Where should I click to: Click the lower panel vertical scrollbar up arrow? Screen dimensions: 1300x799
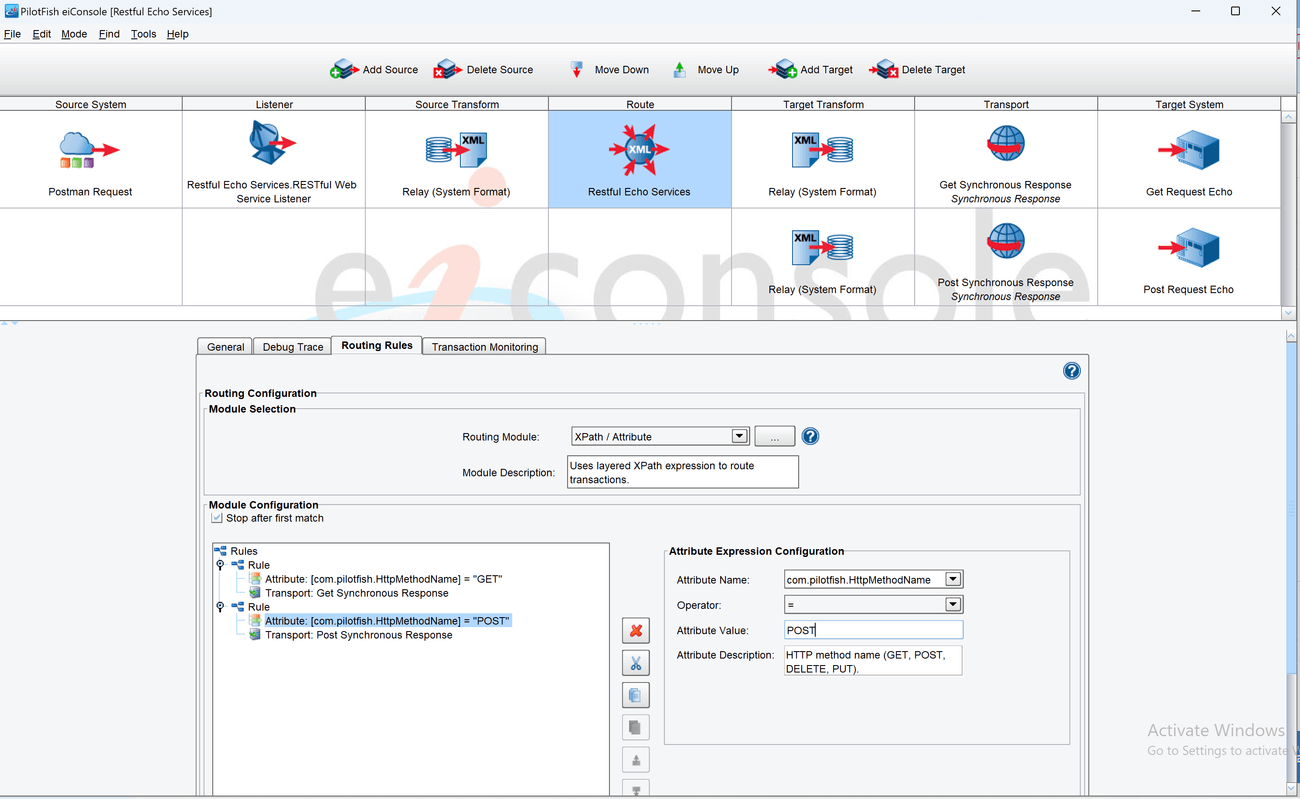1290,338
